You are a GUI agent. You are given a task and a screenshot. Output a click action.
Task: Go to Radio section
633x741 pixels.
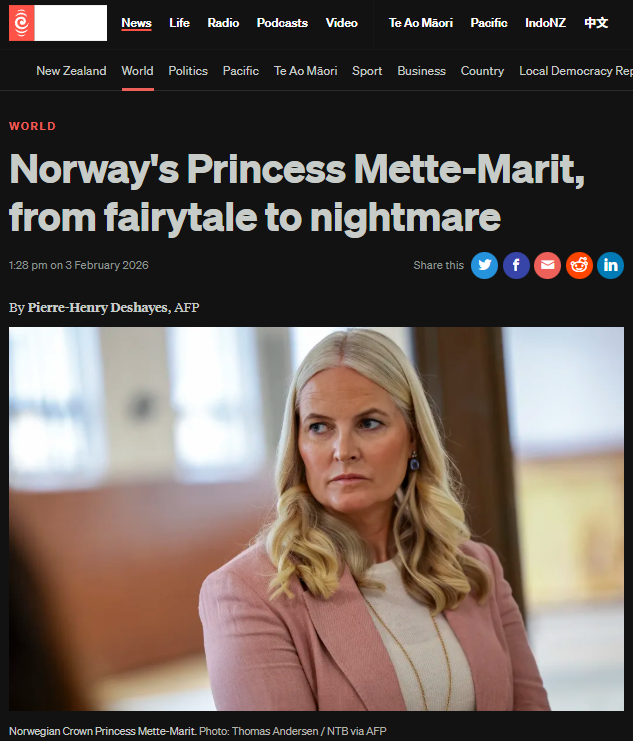[x=223, y=23]
